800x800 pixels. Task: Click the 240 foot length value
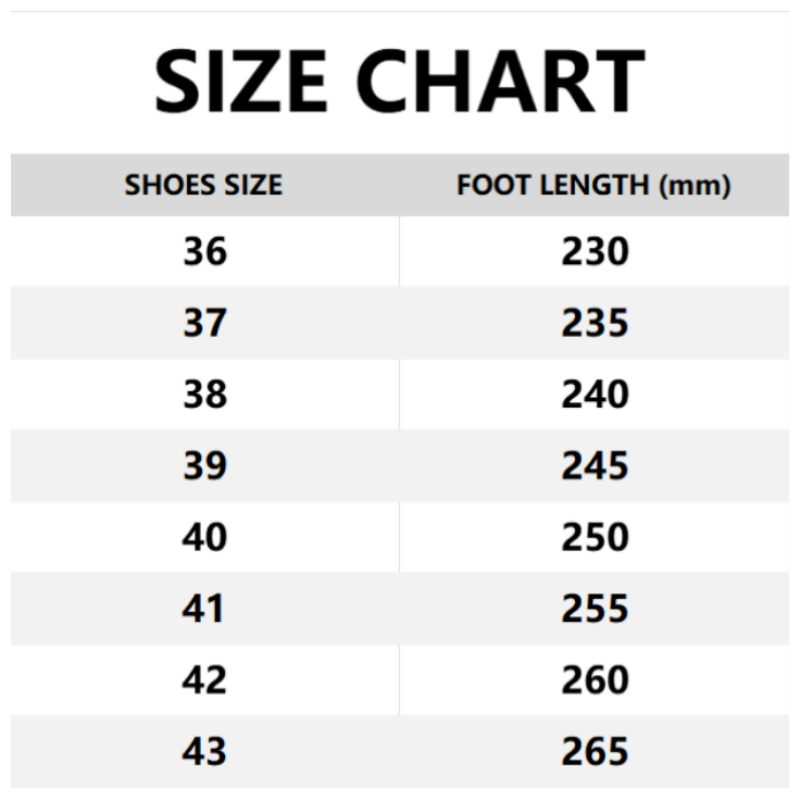tap(594, 394)
